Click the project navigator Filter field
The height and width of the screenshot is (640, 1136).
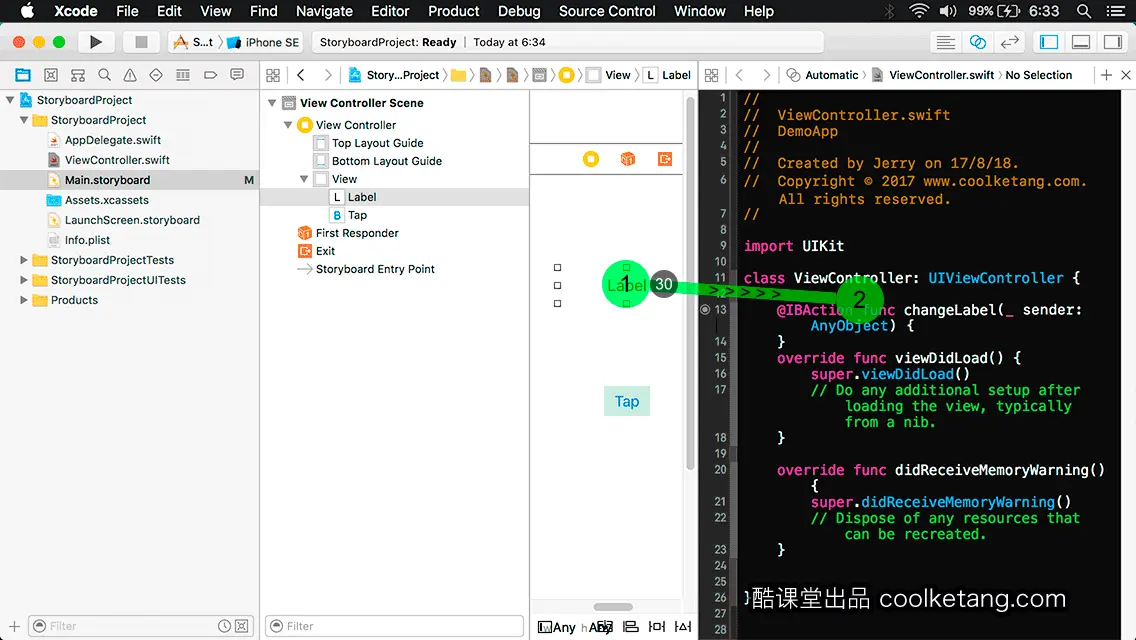click(x=141, y=626)
